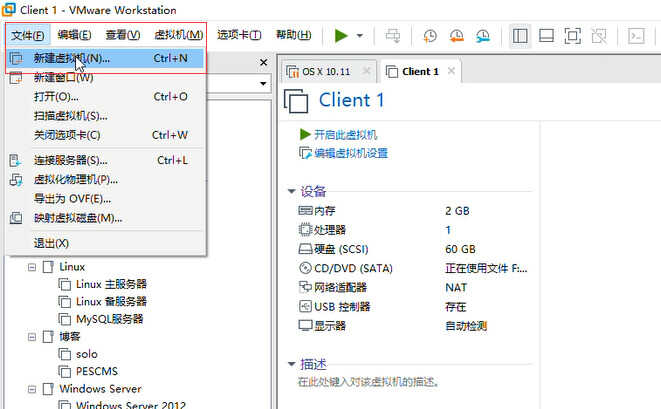This screenshot has height=409, width=661.
Task: Click the CD/DVD (SATA) device row
Action: coord(413,268)
